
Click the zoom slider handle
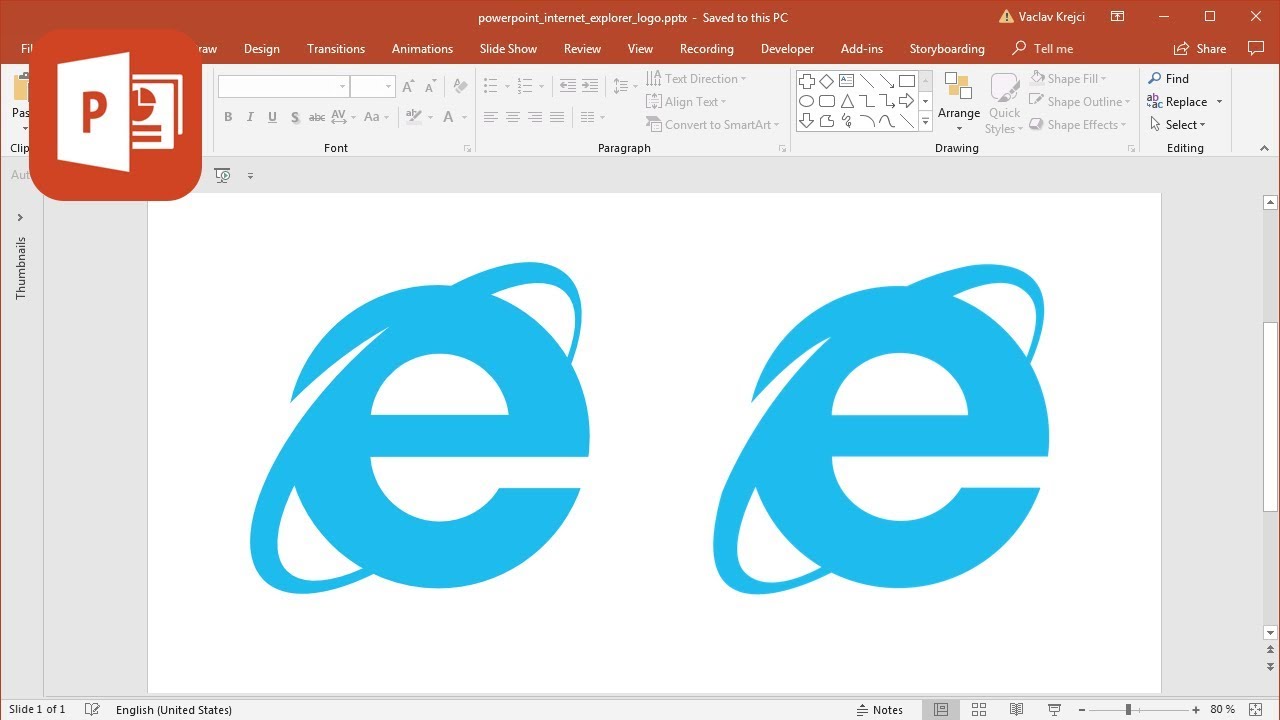(1128, 709)
